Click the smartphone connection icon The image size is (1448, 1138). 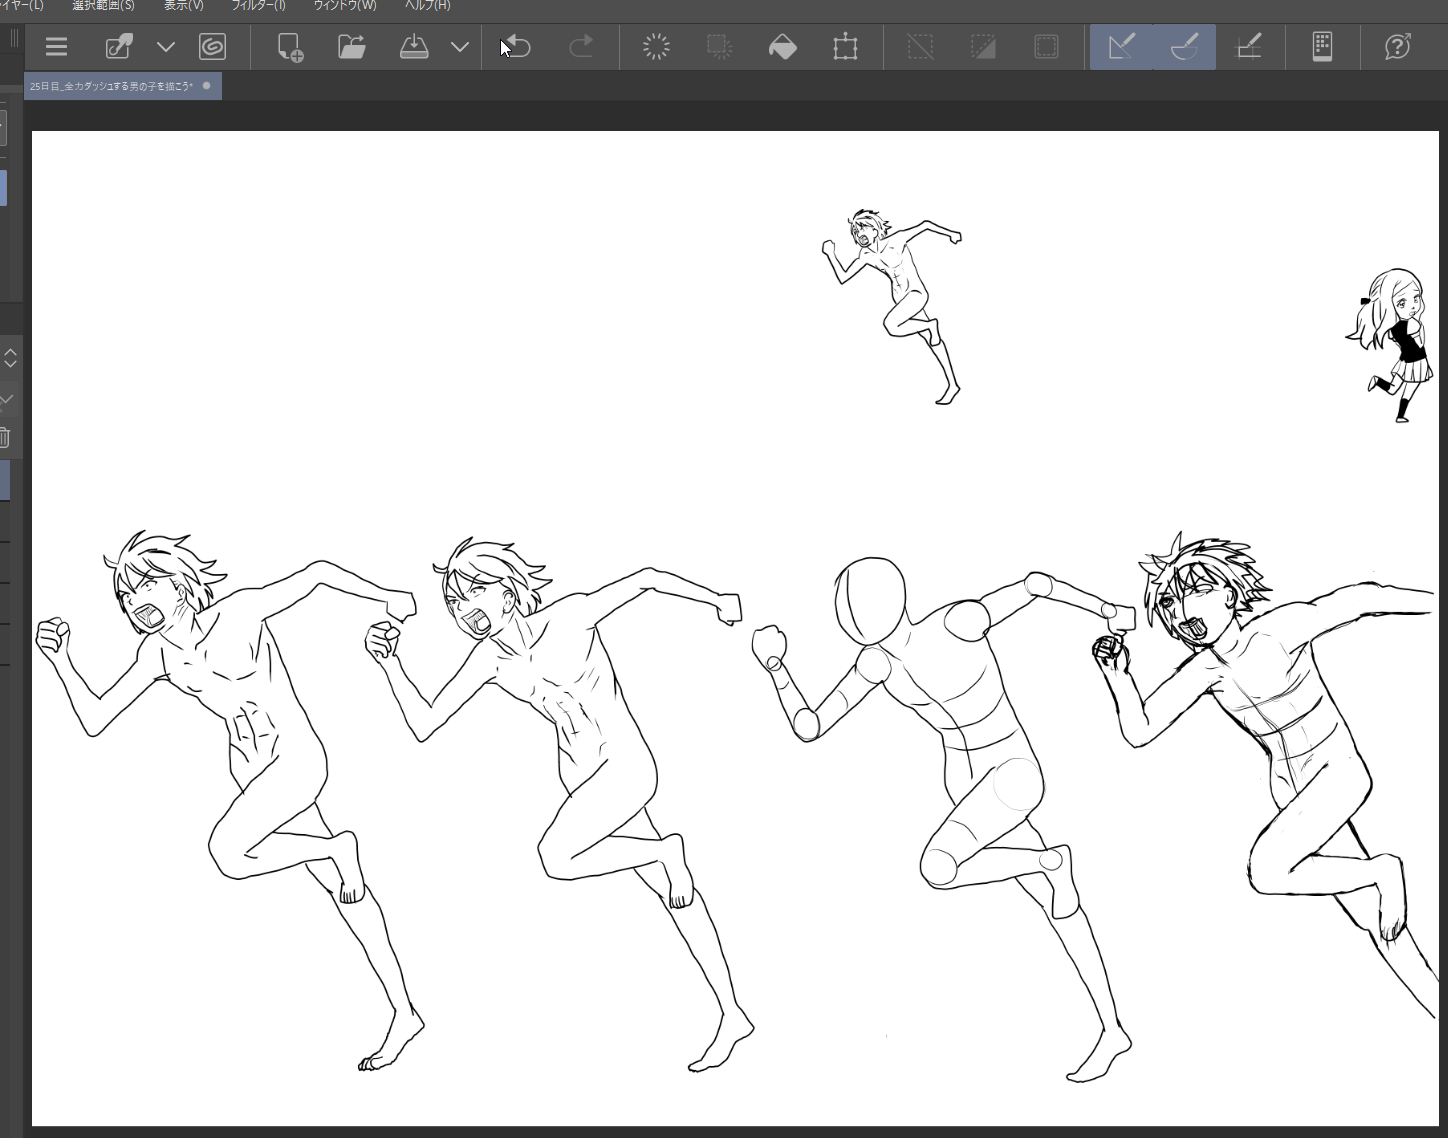pyautogui.click(x=1322, y=47)
